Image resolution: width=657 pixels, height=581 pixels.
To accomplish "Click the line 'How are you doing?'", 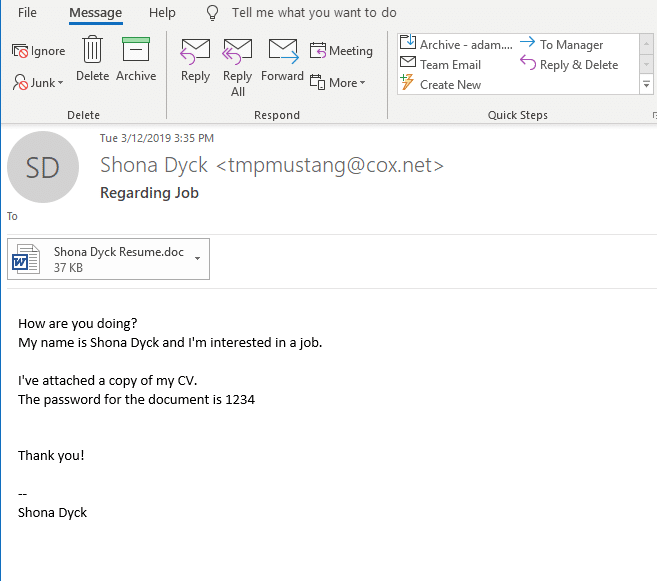I will point(78,323).
